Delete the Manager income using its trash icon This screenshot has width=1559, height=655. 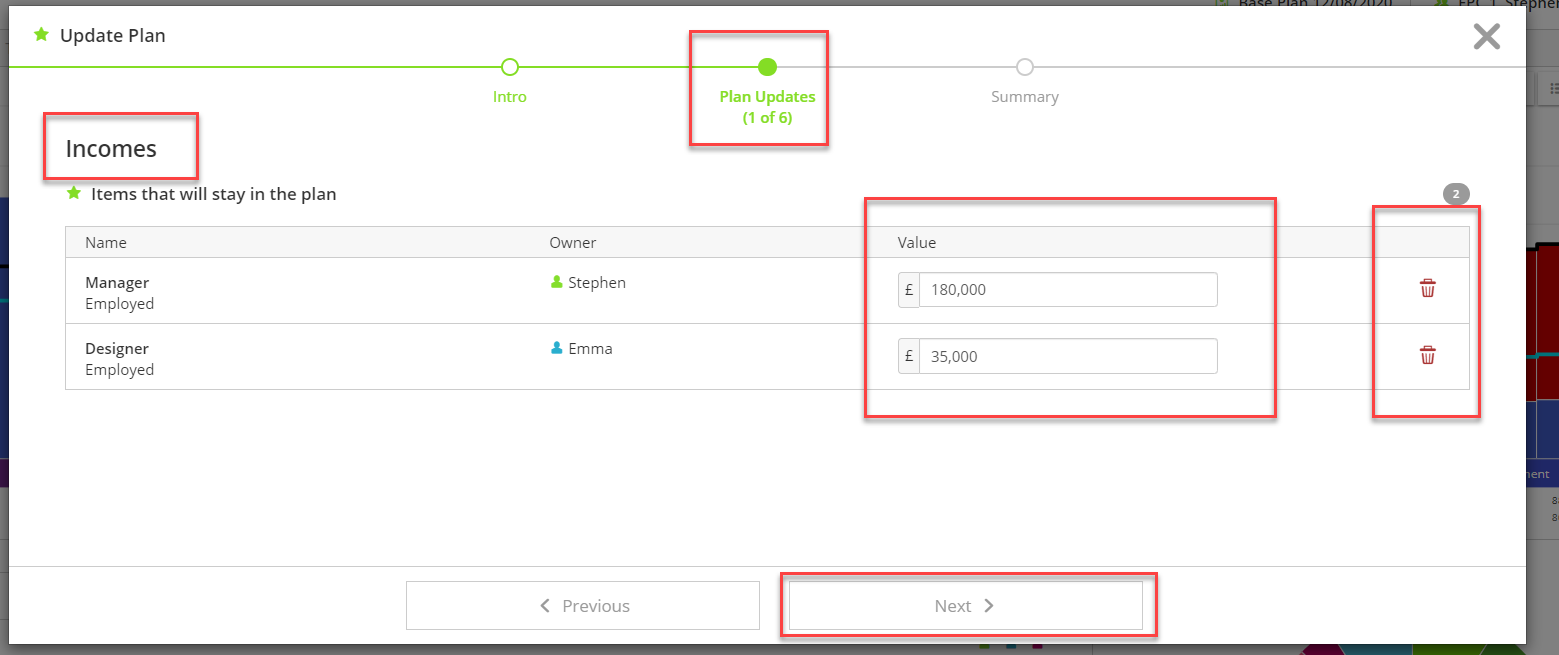click(x=1427, y=288)
